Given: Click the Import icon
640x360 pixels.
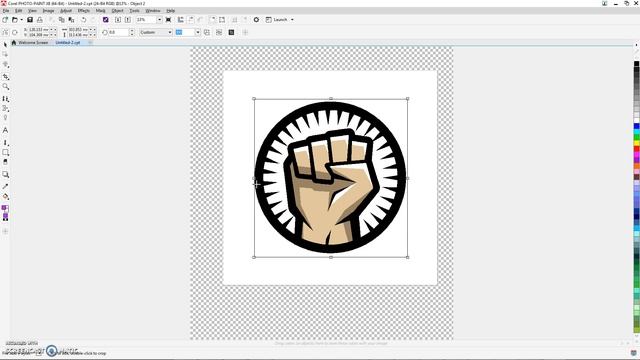Looking at the screenshot, I should (118, 20).
